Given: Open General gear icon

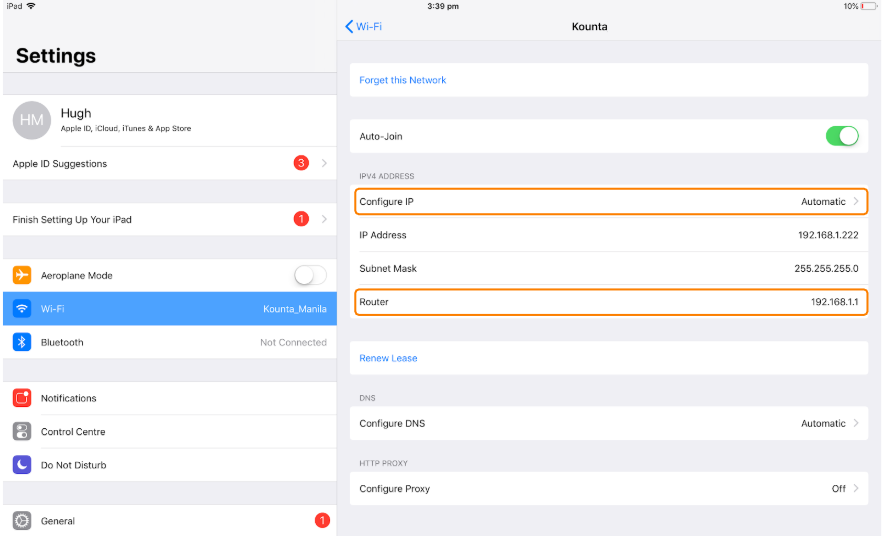Looking at the screenshot, I should click(22, 521).
